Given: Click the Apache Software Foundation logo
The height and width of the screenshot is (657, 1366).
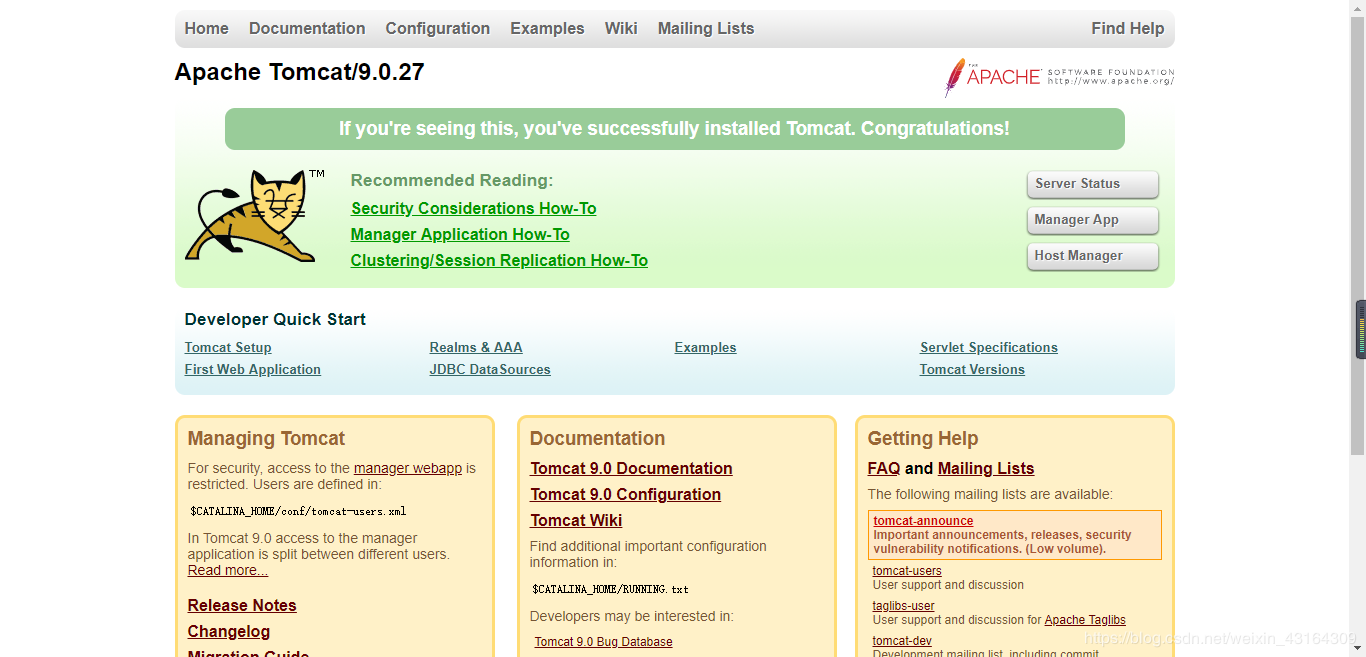Looking at the screenshot, I should (x=1059, y=78).
